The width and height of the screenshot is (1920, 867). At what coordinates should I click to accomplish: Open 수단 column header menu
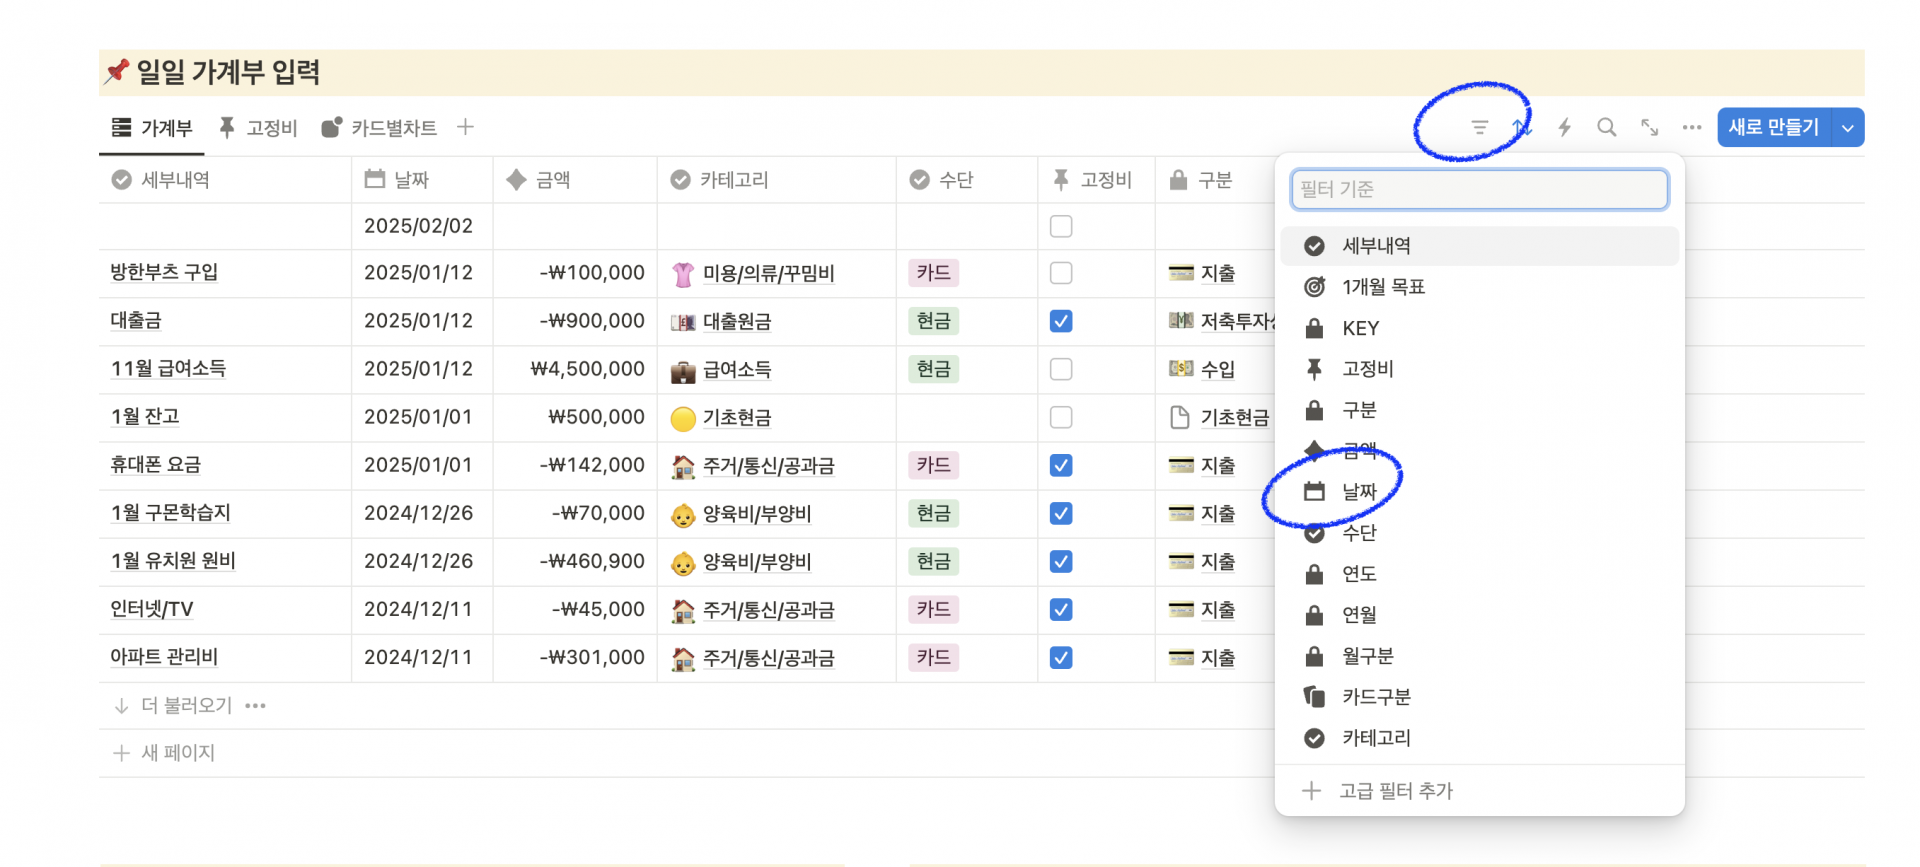(967, 180)
